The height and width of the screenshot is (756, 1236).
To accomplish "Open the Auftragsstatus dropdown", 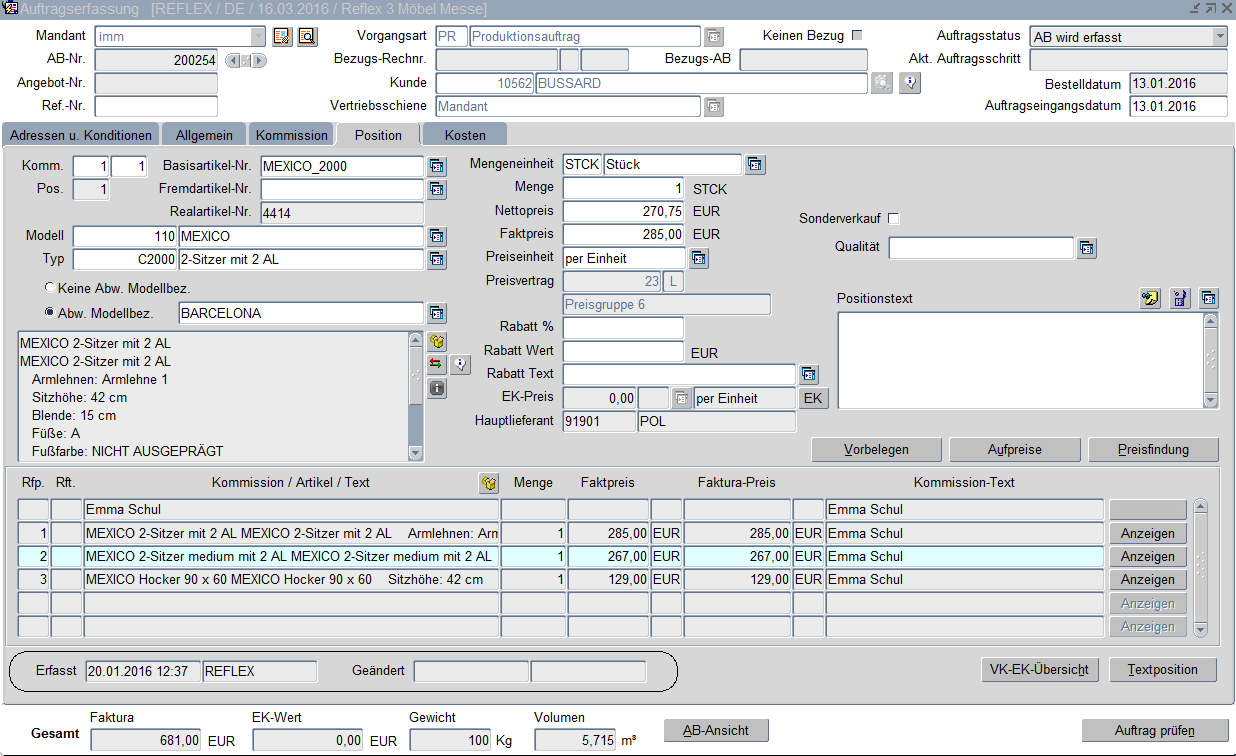I will (1219, 37).
